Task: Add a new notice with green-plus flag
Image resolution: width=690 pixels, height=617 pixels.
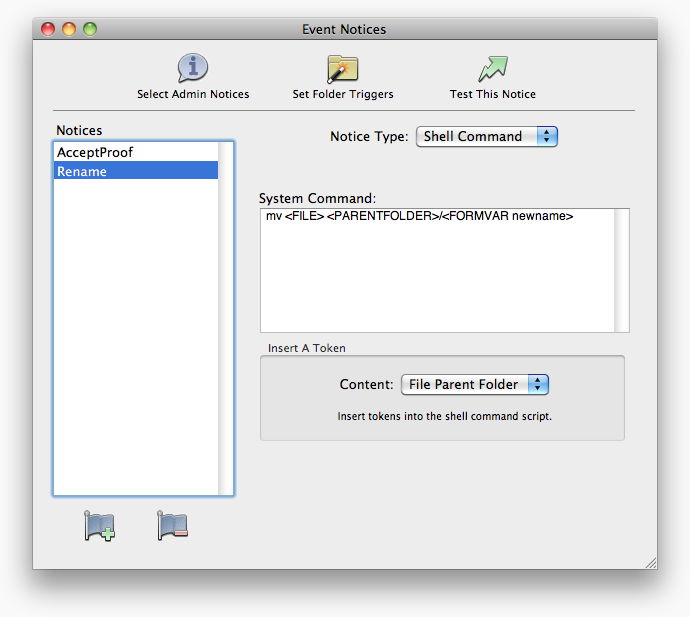Action: coord(100,526)
